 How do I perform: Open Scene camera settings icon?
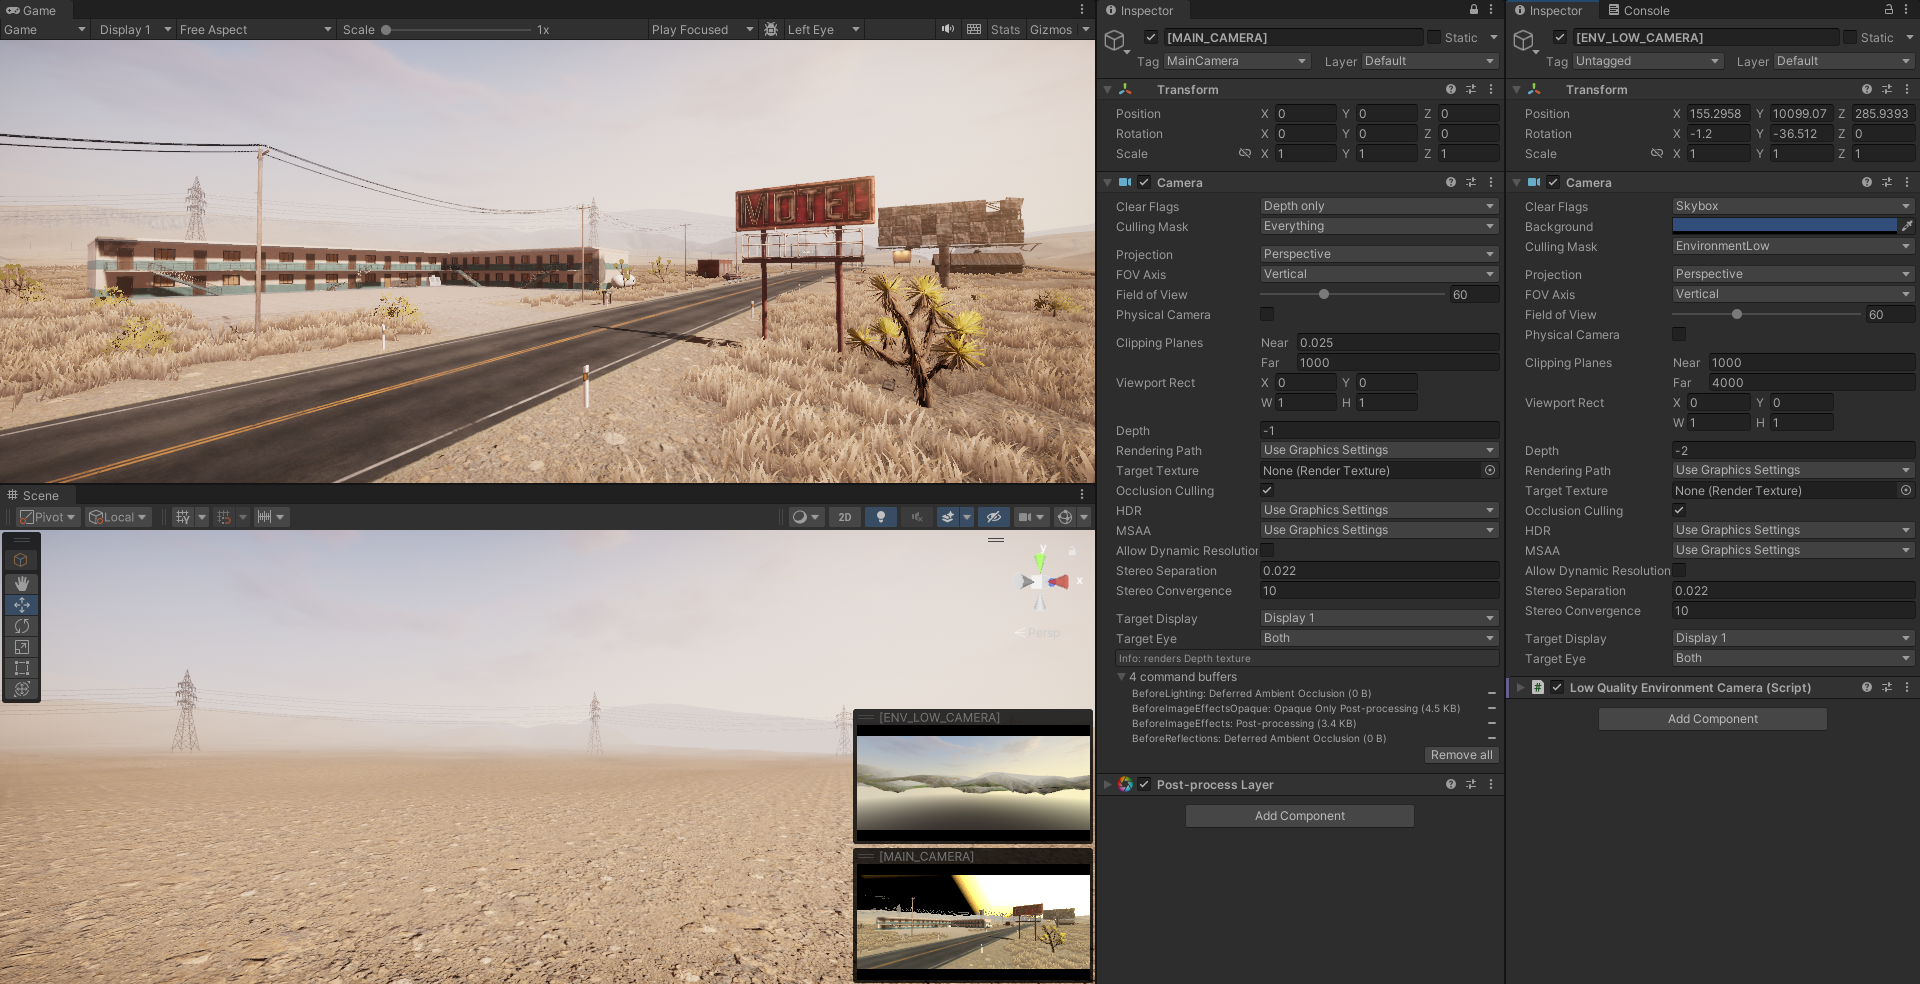pyautogui.click(x=1024, y=517)
